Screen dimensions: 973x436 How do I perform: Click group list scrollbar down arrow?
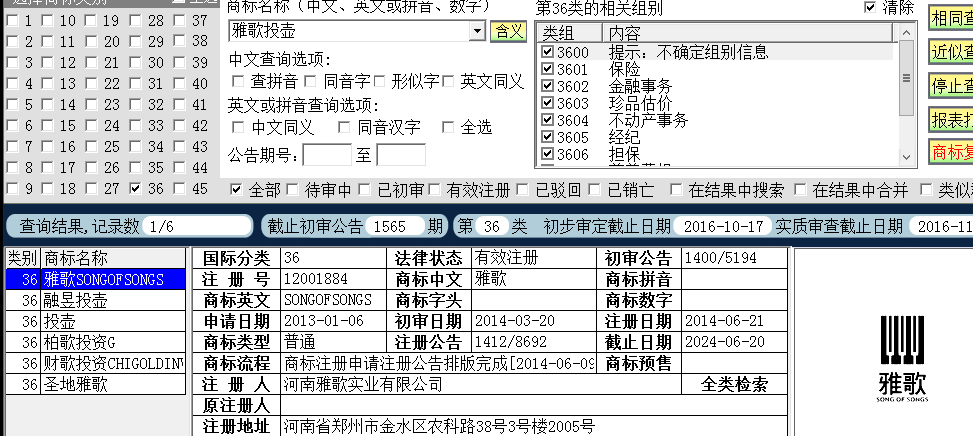click(907, 158)
